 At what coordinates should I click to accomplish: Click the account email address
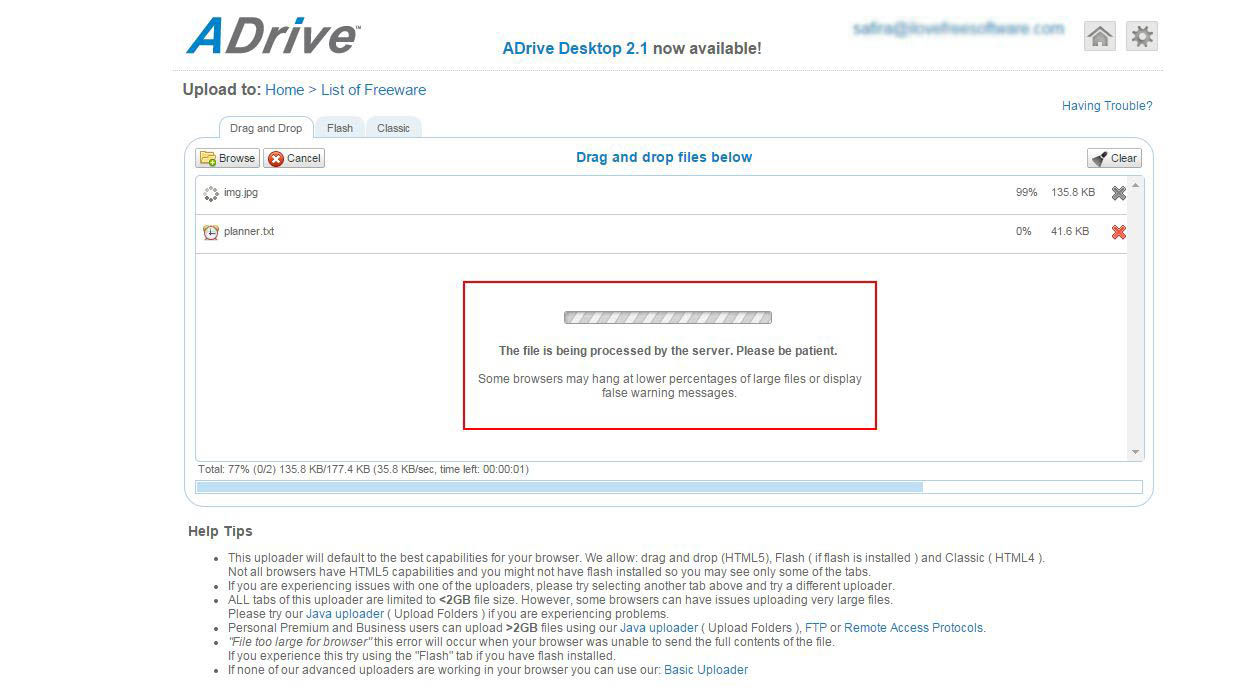pos(959,29)
